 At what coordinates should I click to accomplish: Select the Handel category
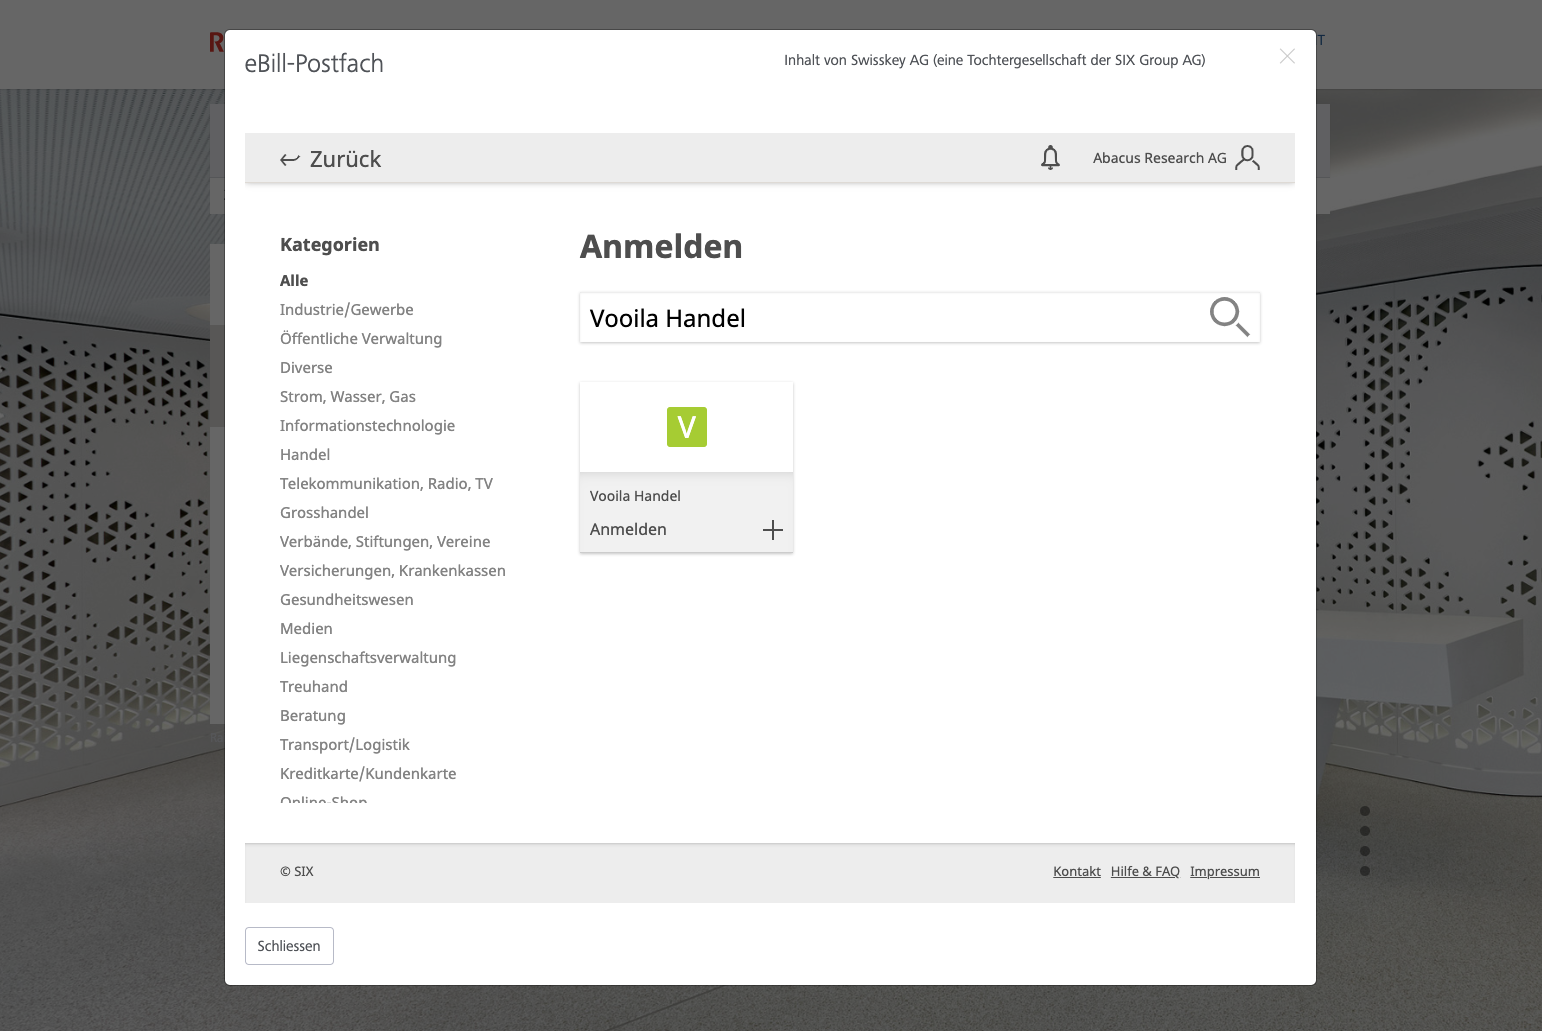(x=305, y=454)
